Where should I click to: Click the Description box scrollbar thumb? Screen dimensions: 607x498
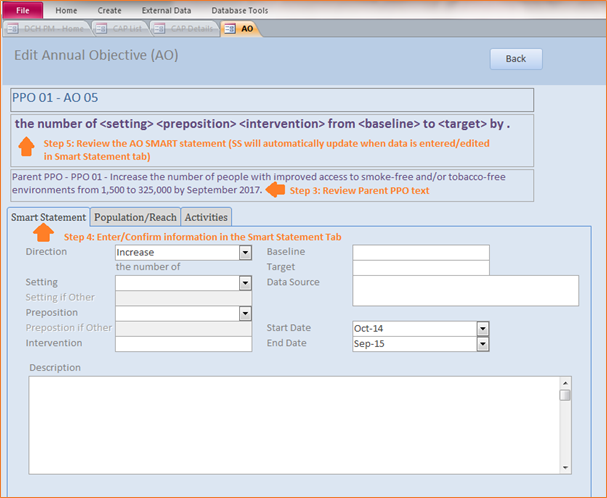(x=565, y=395)
